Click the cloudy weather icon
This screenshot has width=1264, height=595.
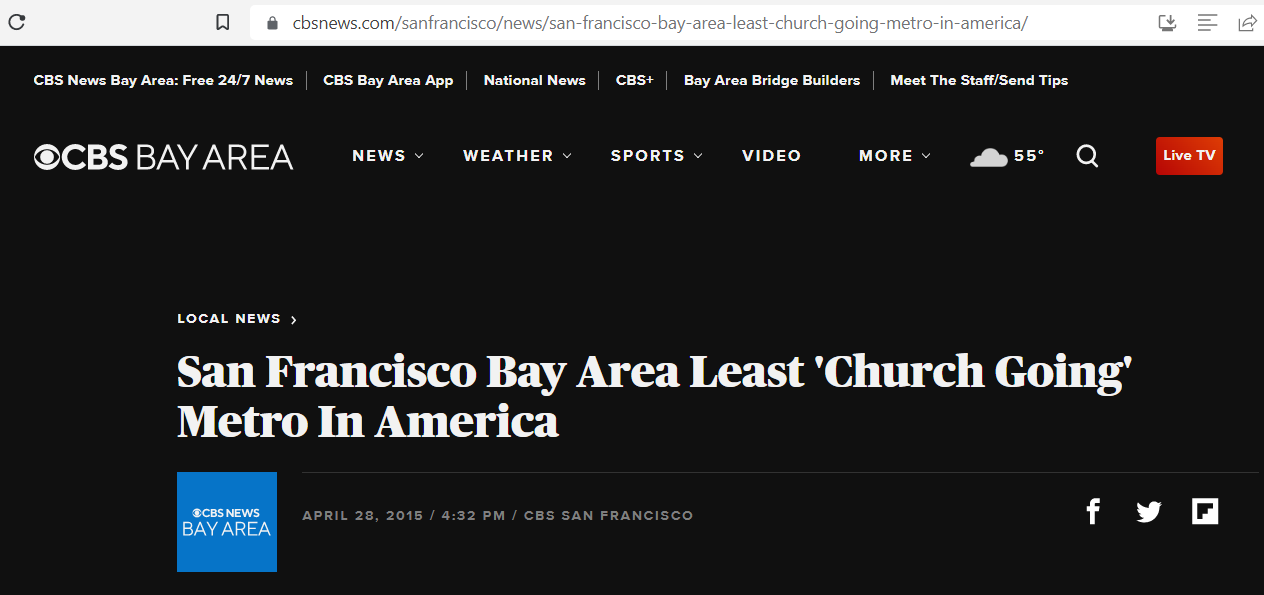(x=988, y=156)
